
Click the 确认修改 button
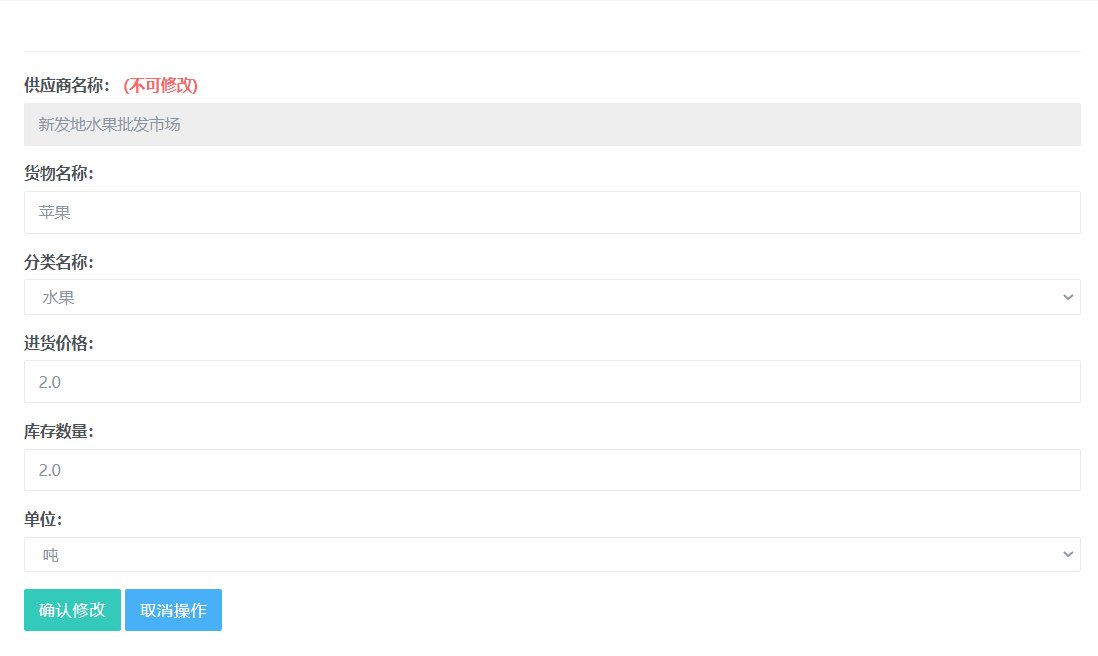72,610
